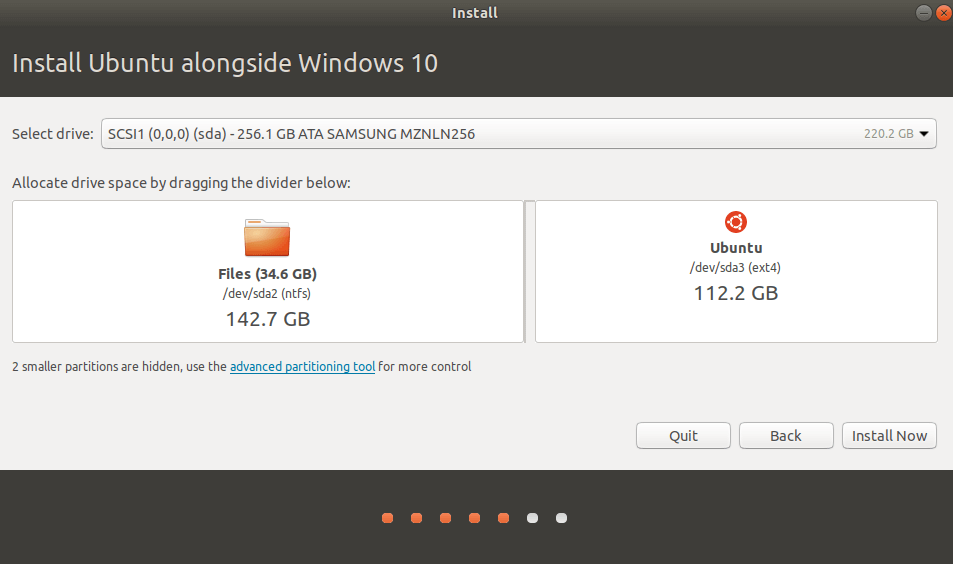Open the advanced partitioning tool link
Screen dimensions: 953x564
click(302, 366)
